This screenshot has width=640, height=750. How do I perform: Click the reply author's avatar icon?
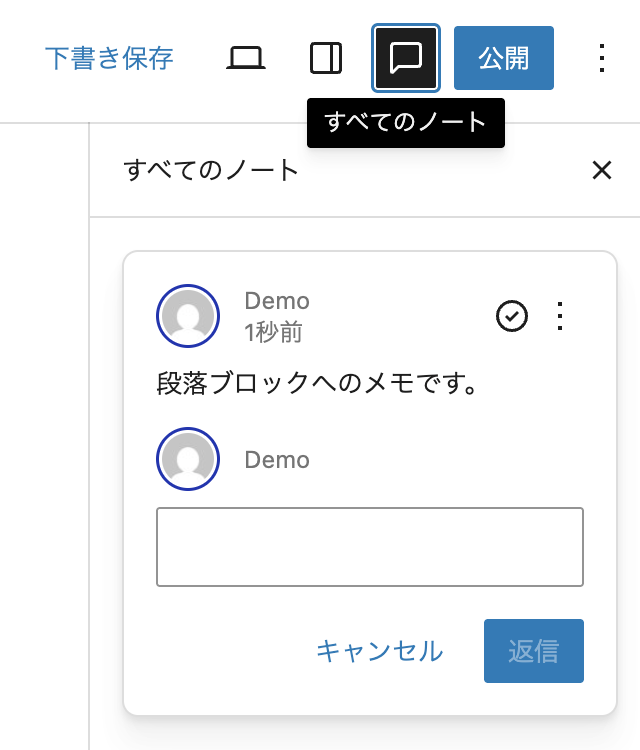tap(188, 460)
